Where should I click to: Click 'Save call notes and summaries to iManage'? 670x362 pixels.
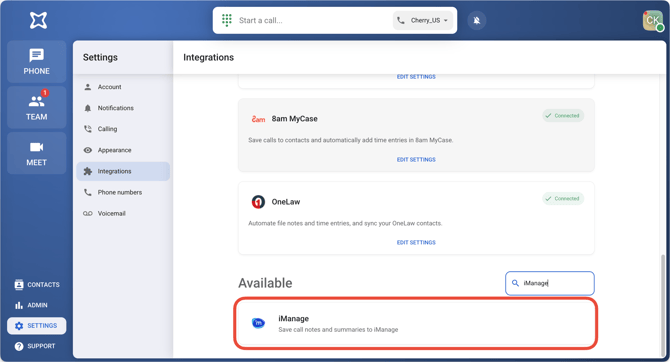click(338, 330)
